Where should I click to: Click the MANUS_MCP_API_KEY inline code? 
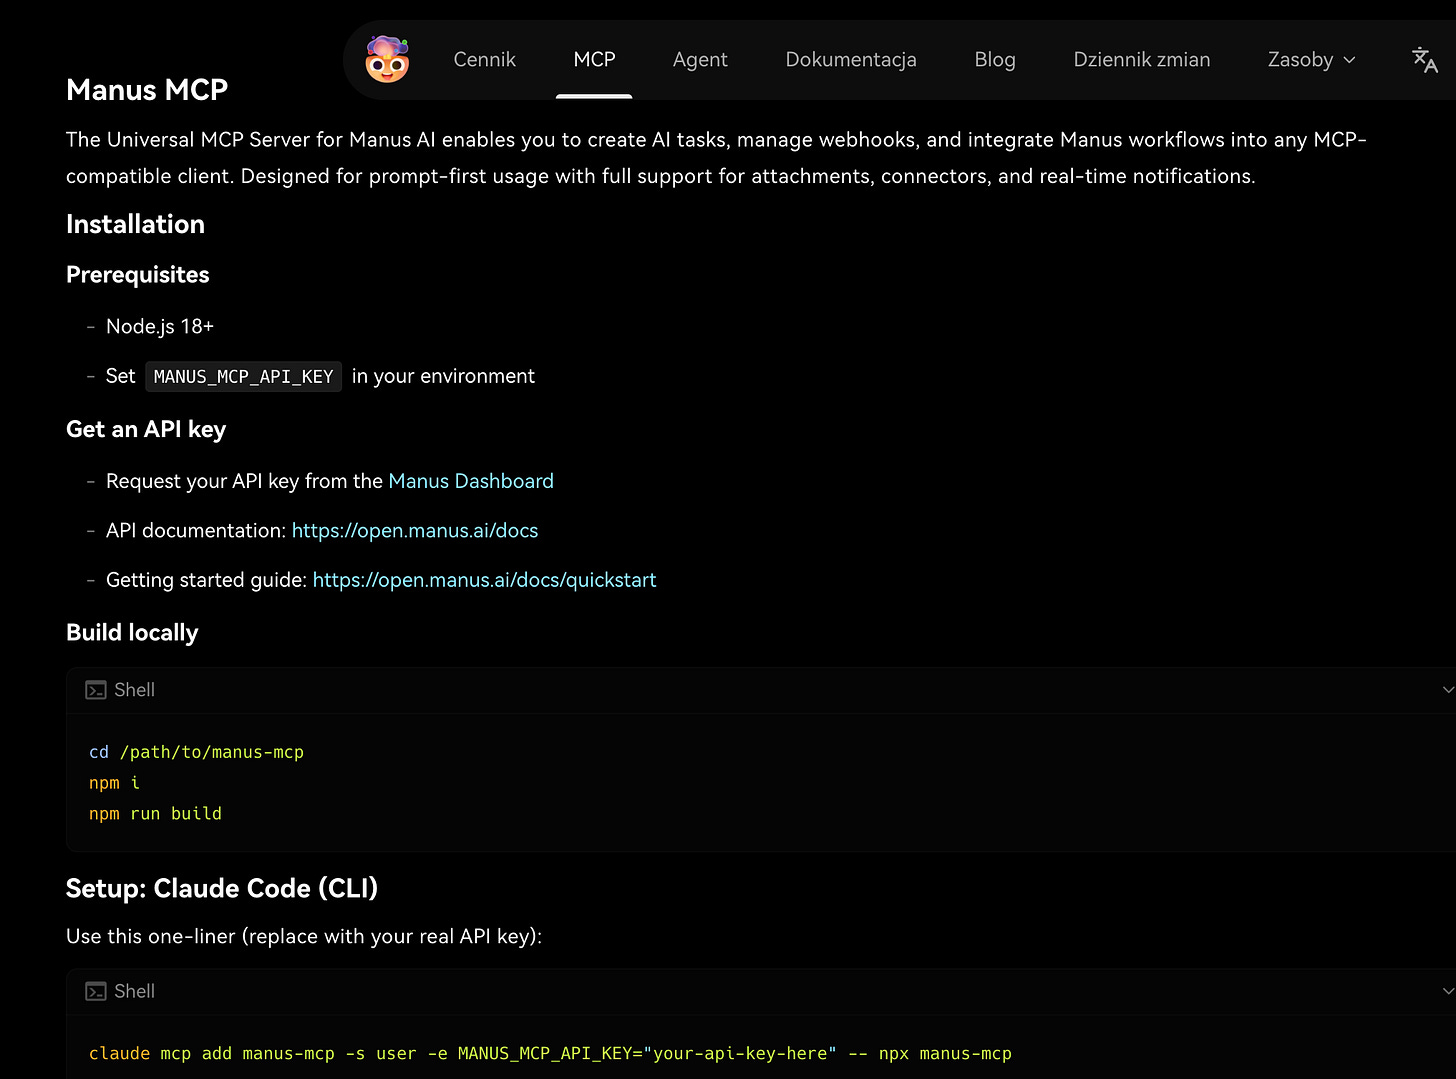coord(244,377)
